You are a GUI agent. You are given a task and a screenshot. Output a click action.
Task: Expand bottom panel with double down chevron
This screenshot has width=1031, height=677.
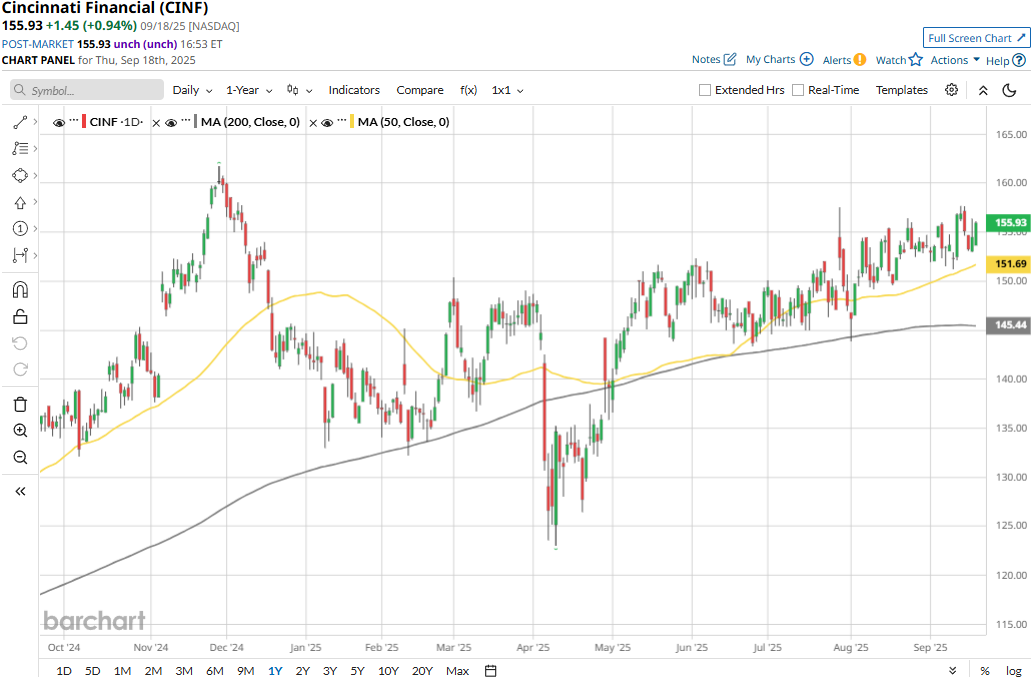tap(953, 670)
